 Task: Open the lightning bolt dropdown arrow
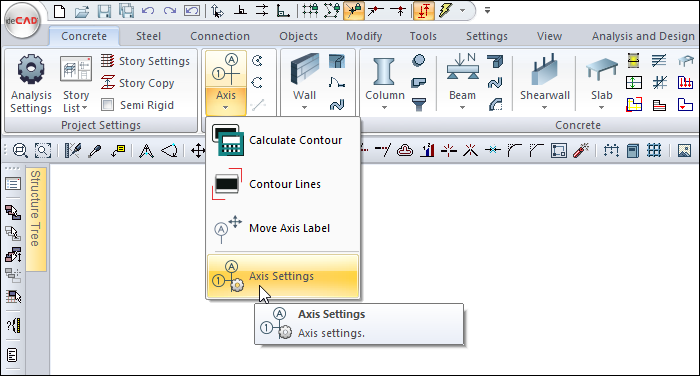(x=462, y=11)
